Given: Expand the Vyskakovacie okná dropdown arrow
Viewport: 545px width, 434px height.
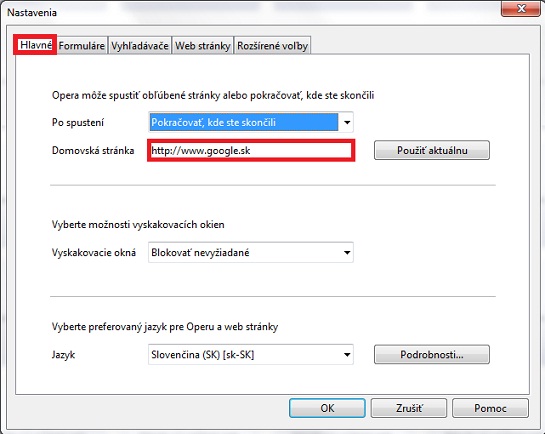Looking at the screenshot, I should coord(347,252).
